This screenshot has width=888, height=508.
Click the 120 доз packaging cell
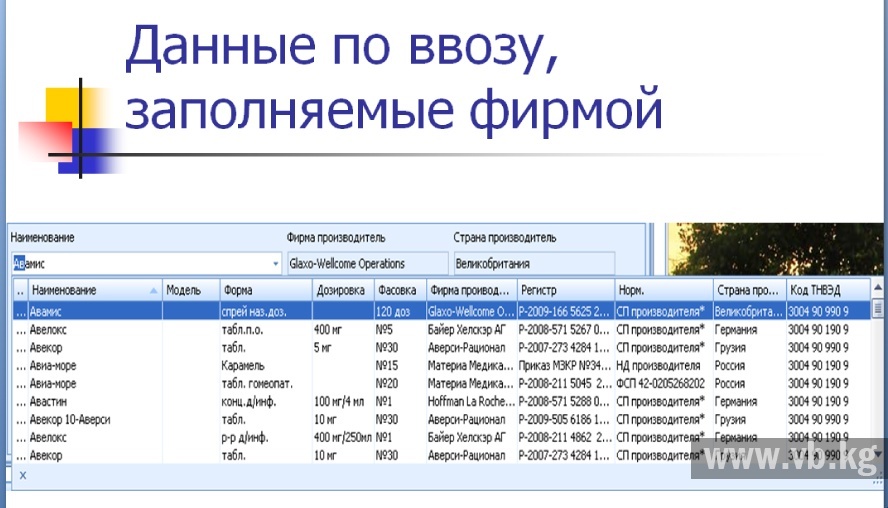click(x=400, y=311)
